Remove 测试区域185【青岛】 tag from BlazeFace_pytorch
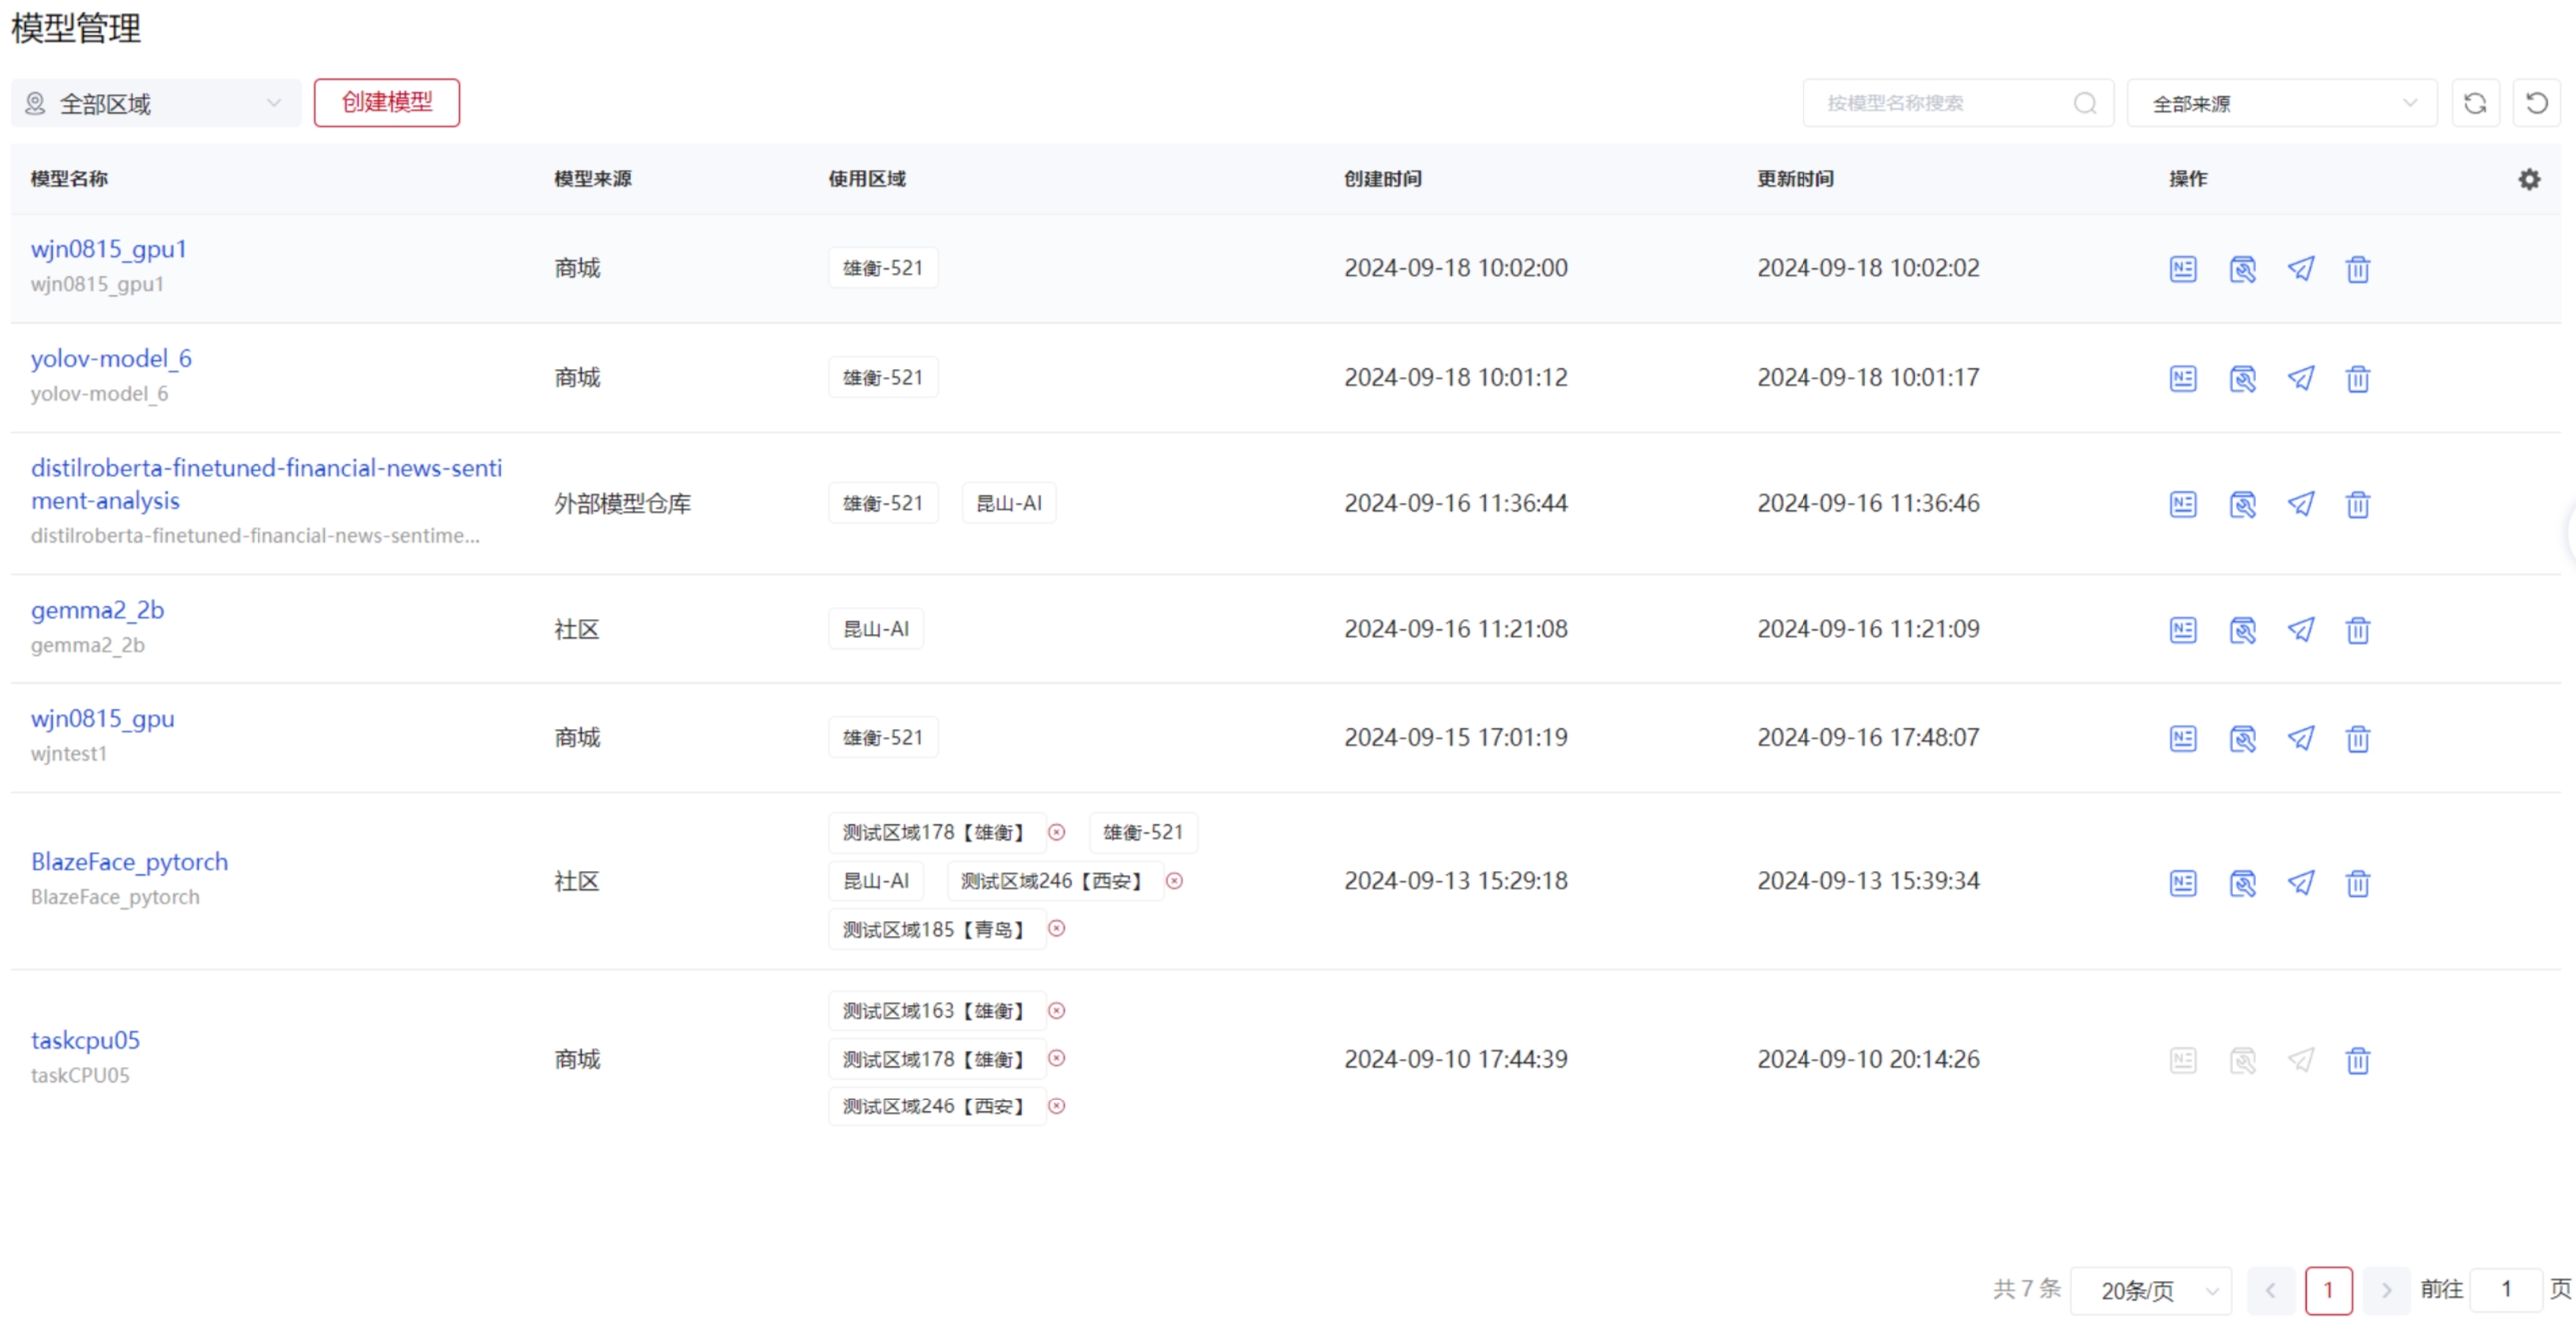 [x=1056, y=929]
